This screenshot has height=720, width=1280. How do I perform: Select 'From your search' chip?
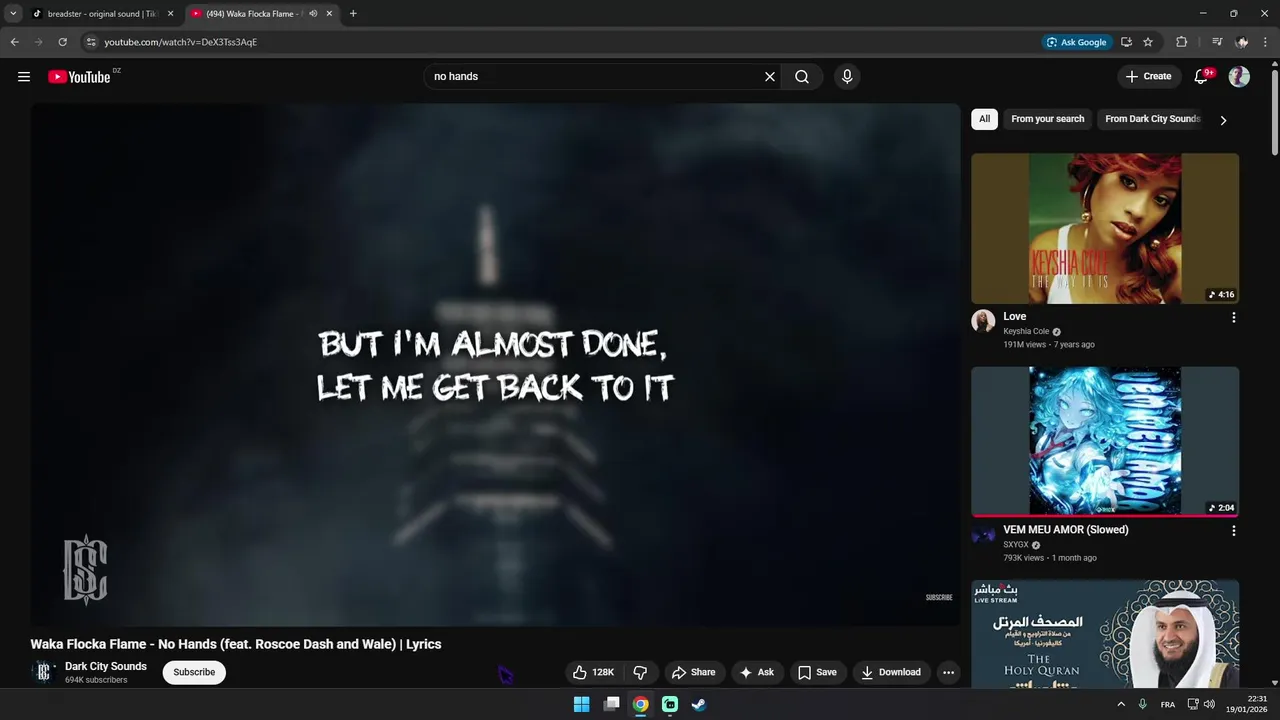pos(1047,119)
